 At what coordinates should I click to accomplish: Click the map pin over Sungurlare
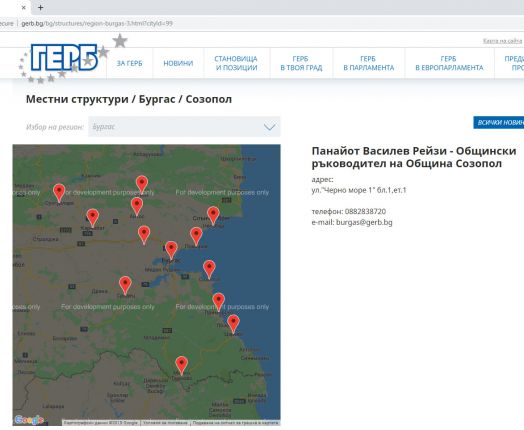(x=59, y=192)
